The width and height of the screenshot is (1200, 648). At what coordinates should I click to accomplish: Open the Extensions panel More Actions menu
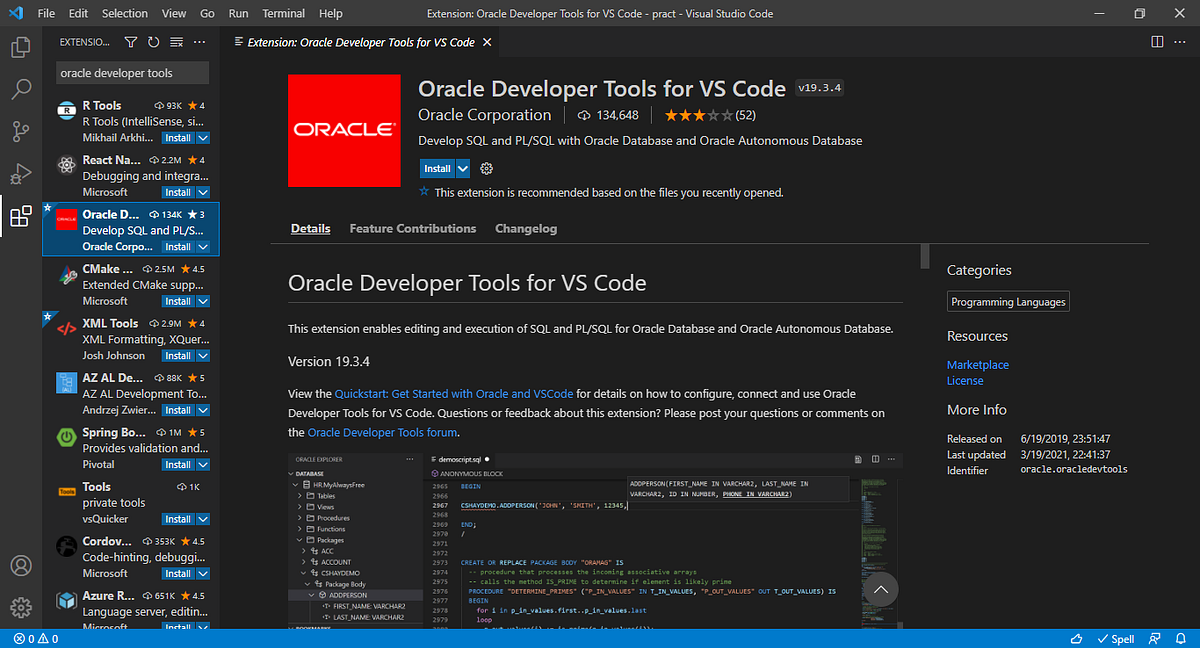point(199,42)
